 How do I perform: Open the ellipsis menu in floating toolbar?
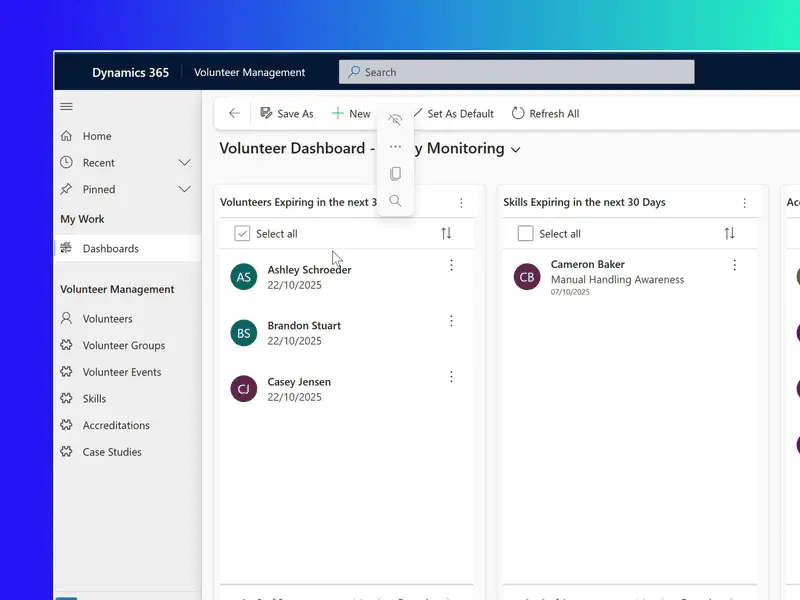395,147
